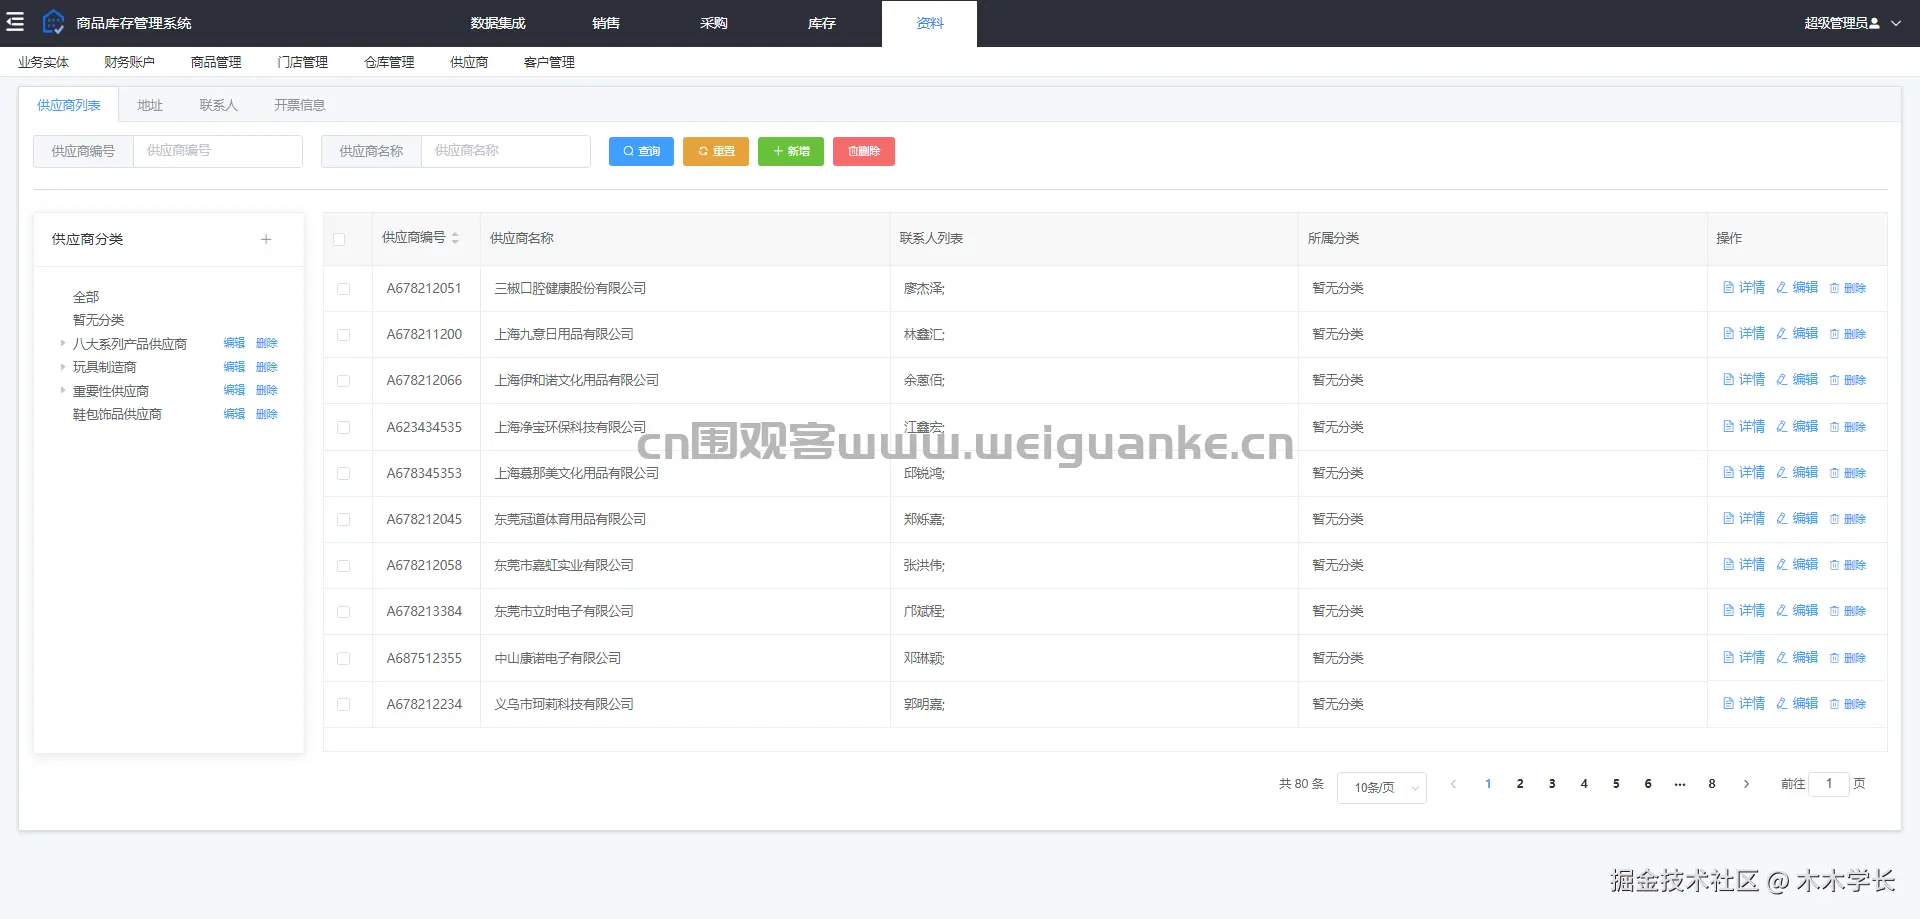Click 编辑 for supplier A678212051
The width and height of the screenshot is (1920, 919).
coord(1797,288)
